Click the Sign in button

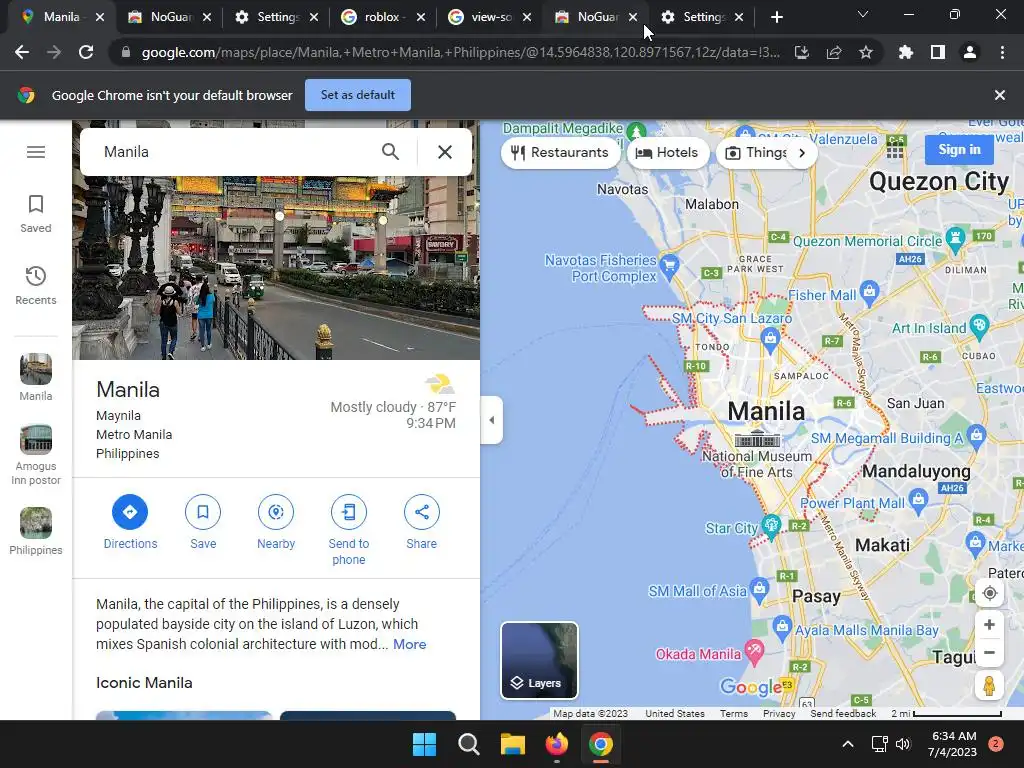pyautogui.click(x=959, y=150)
